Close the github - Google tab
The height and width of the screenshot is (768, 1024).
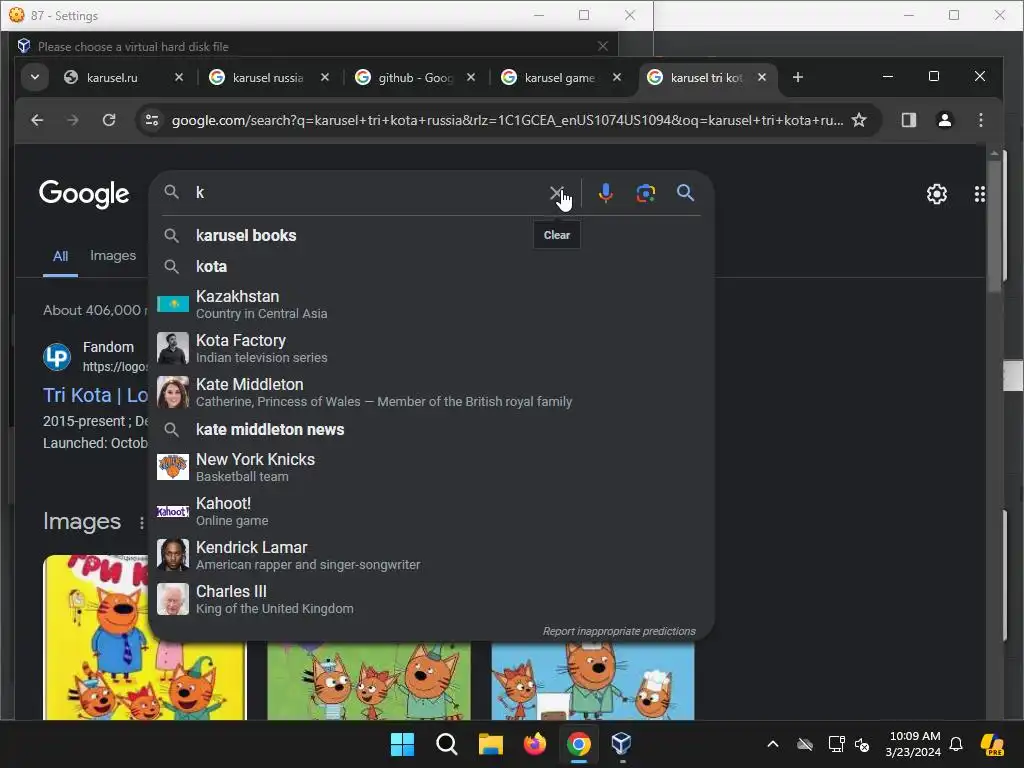point(471,77)
